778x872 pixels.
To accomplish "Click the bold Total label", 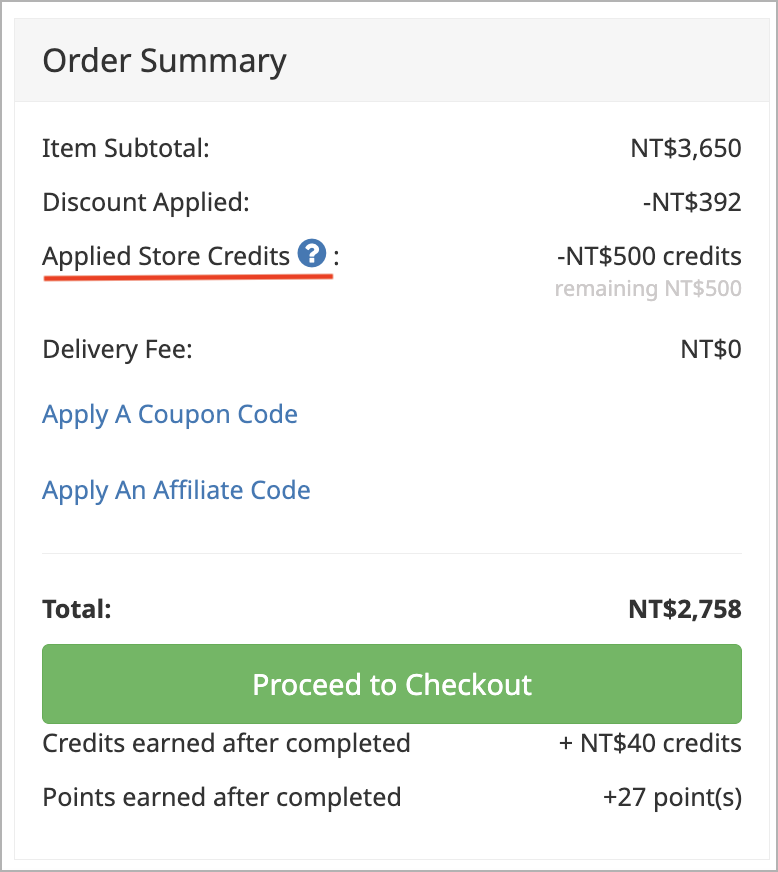I will (x=77, y=610).
